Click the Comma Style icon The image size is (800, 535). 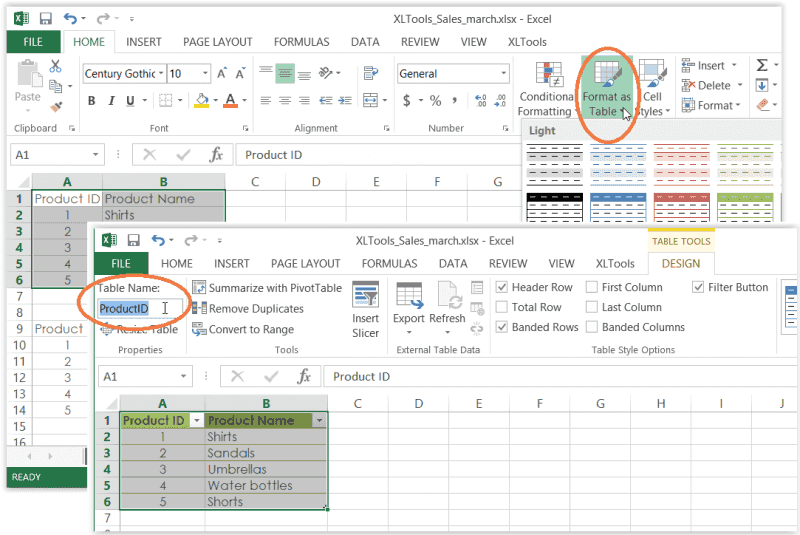click(454, 100)
